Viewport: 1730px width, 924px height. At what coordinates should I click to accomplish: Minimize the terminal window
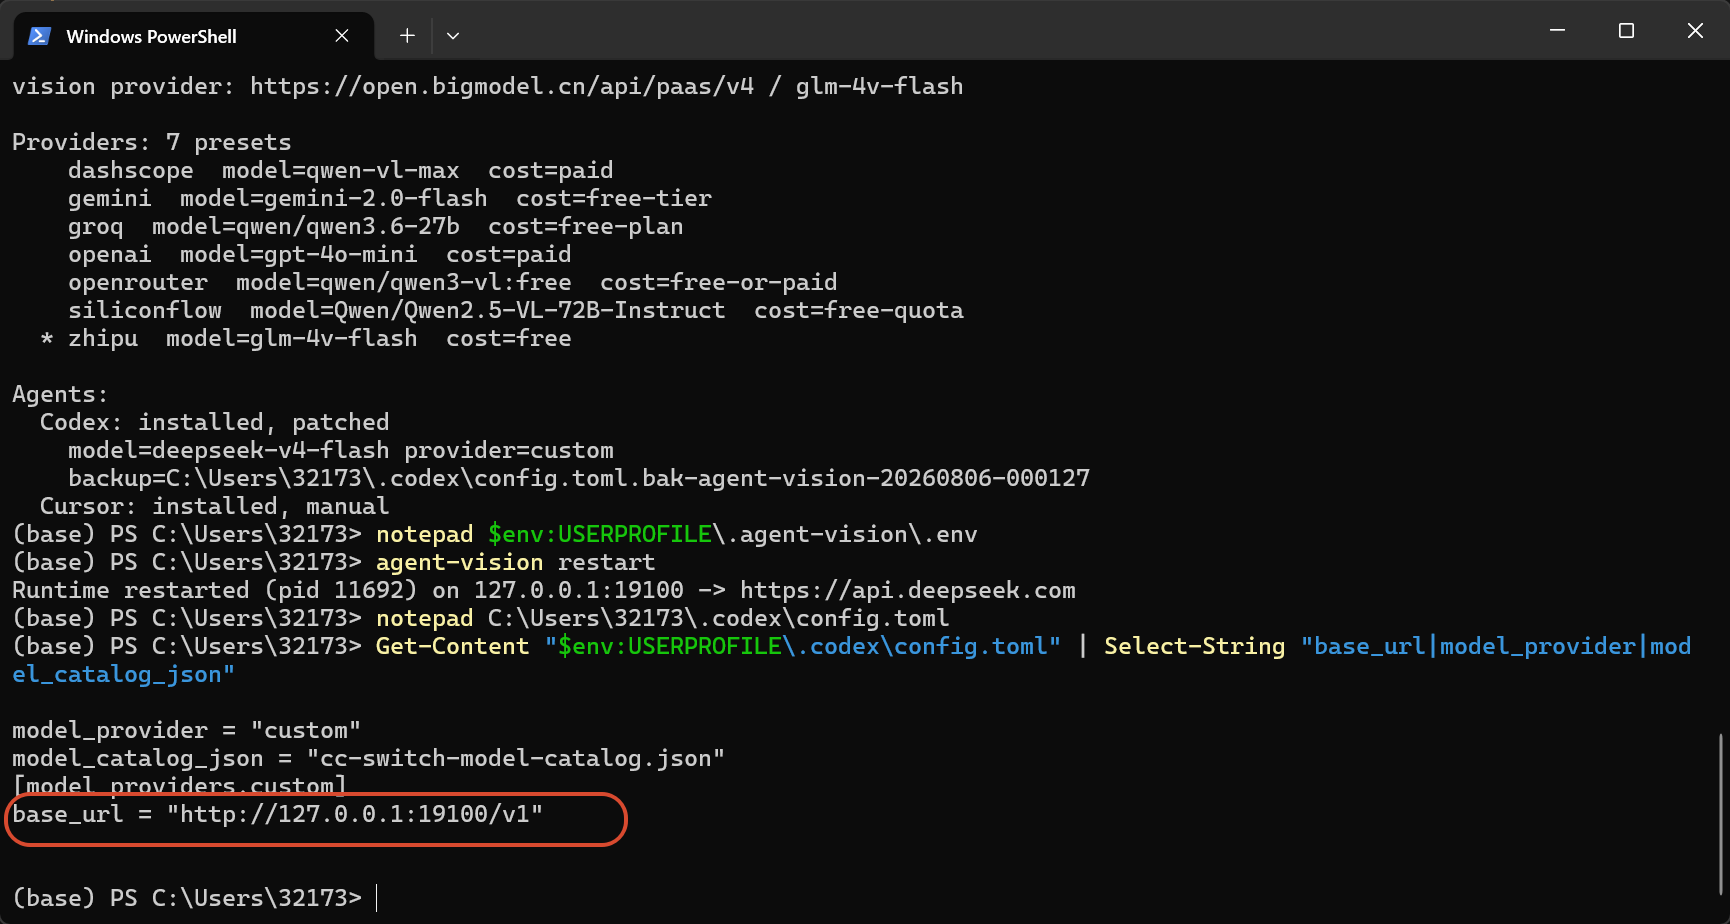(x=1557, y=31)
